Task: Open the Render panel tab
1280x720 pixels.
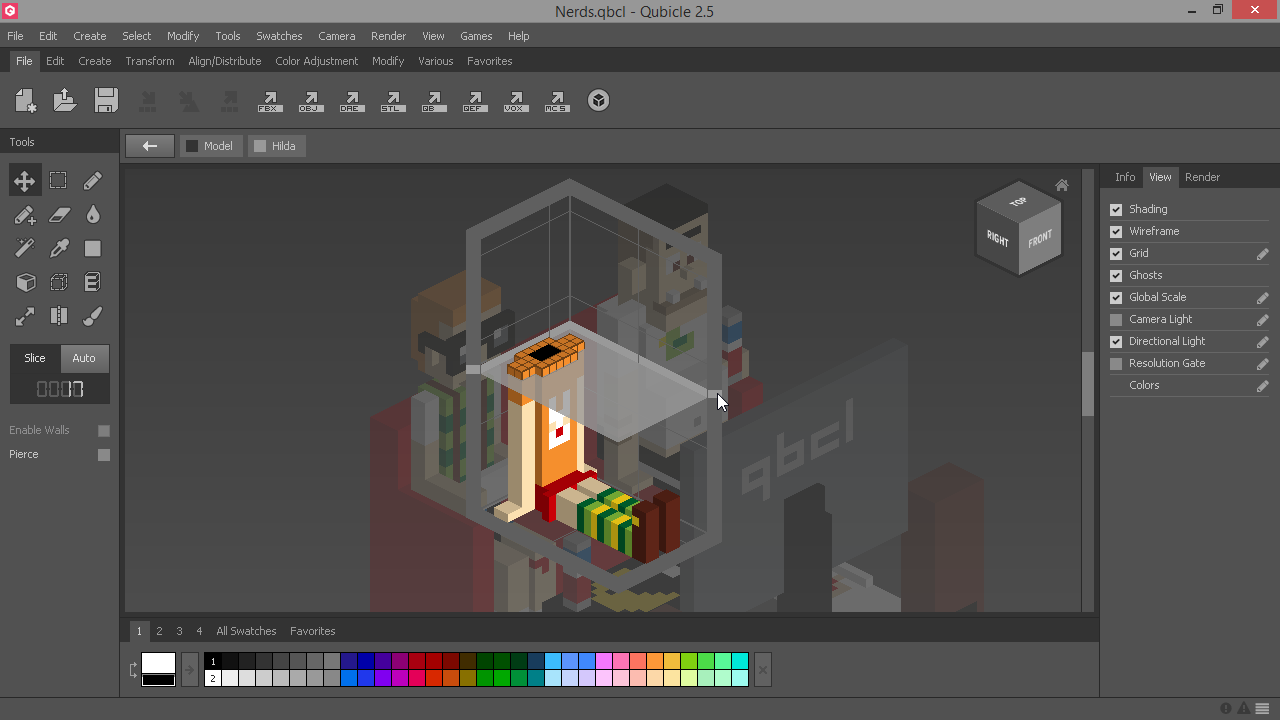Action: click(1202, 177)
